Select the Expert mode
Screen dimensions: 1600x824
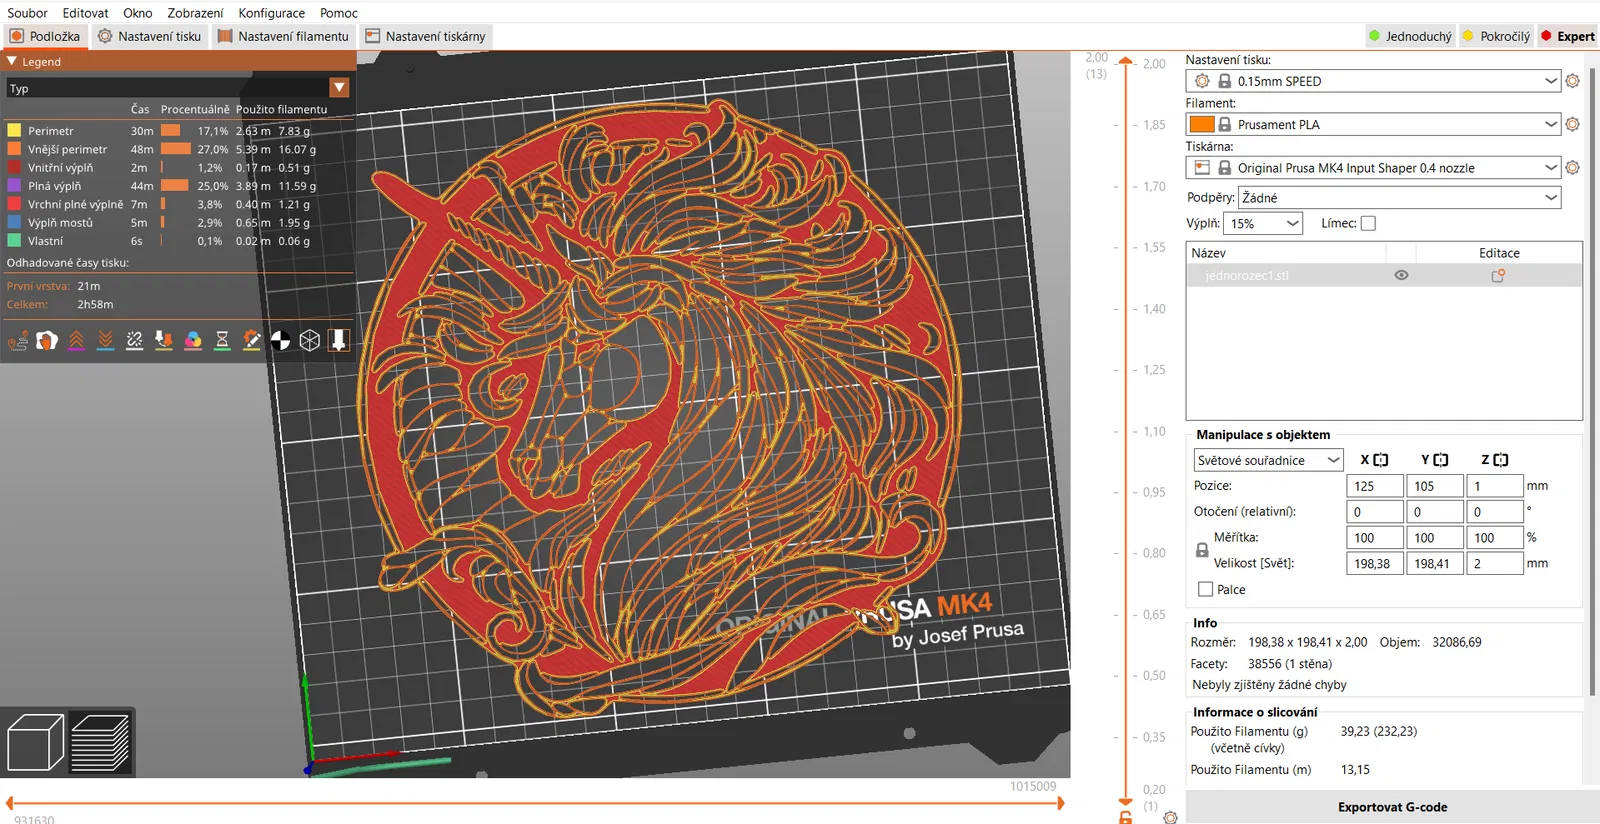(x=1567, y=36)
